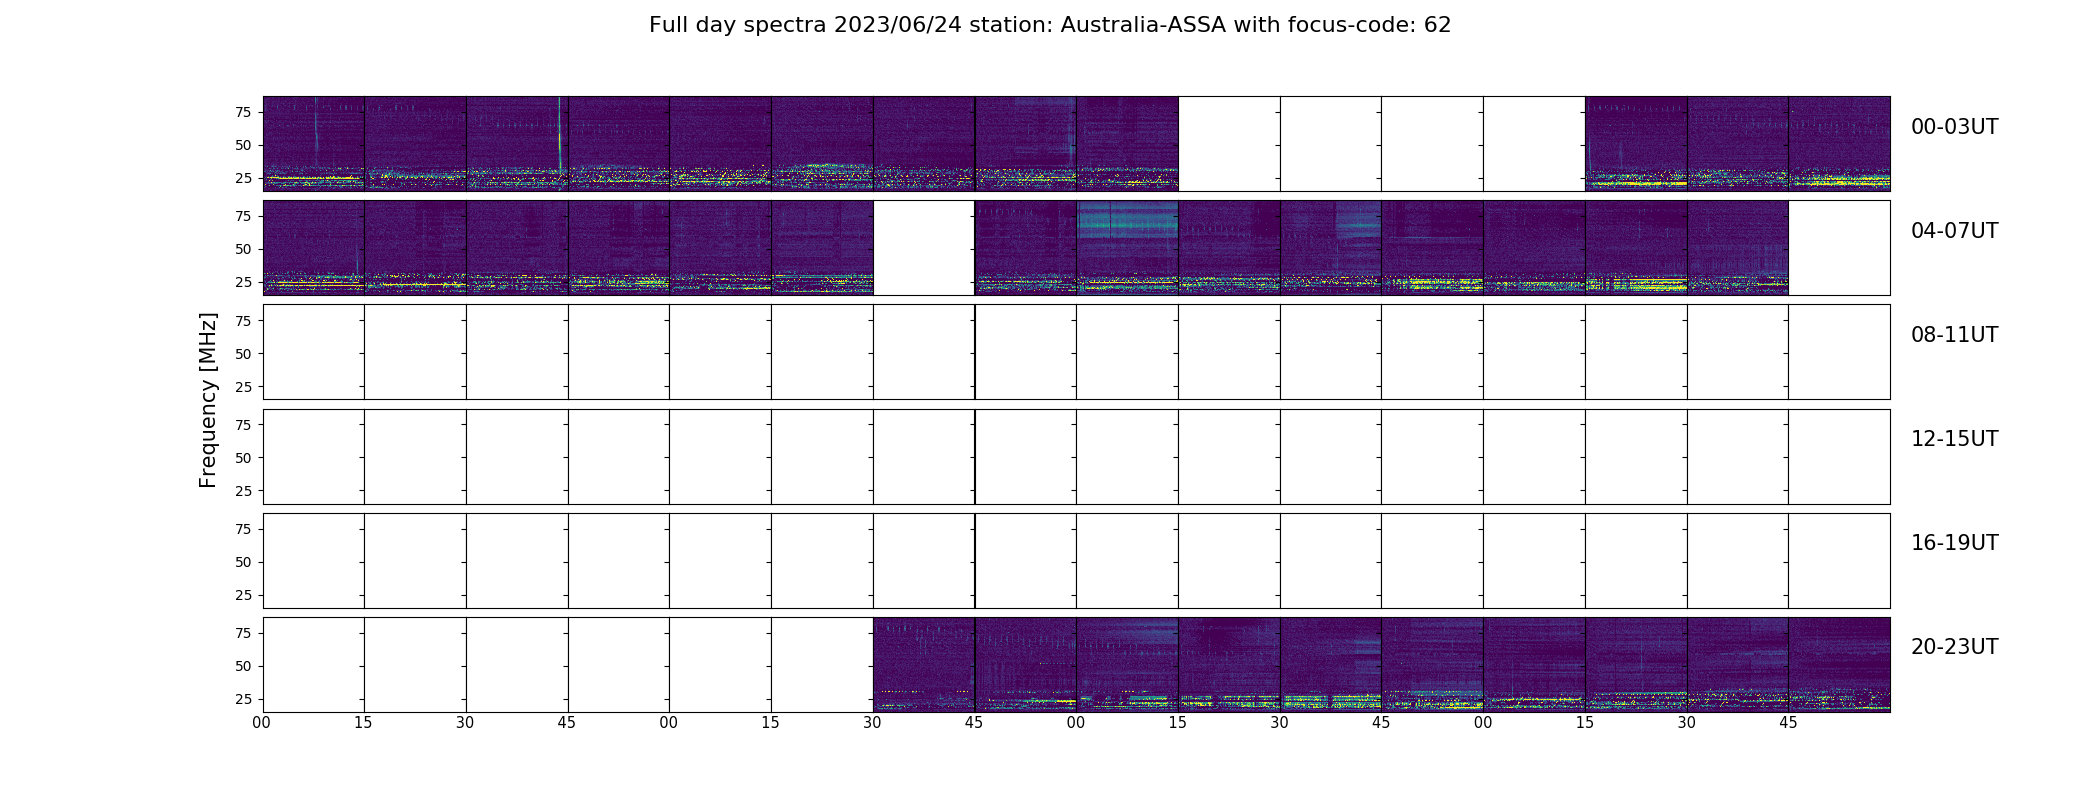Viewport: 2100px width, 800px height.
Task: Select the "00-03UT" row label
Action: coord(1954,127)
